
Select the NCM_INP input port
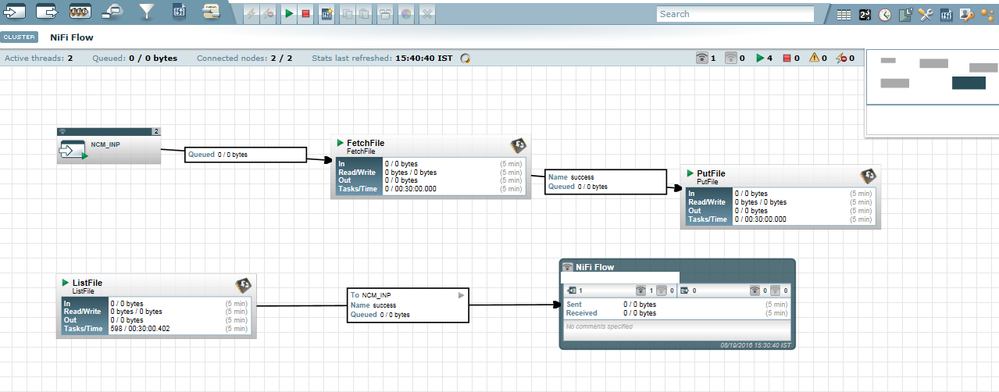coord(108,146)
